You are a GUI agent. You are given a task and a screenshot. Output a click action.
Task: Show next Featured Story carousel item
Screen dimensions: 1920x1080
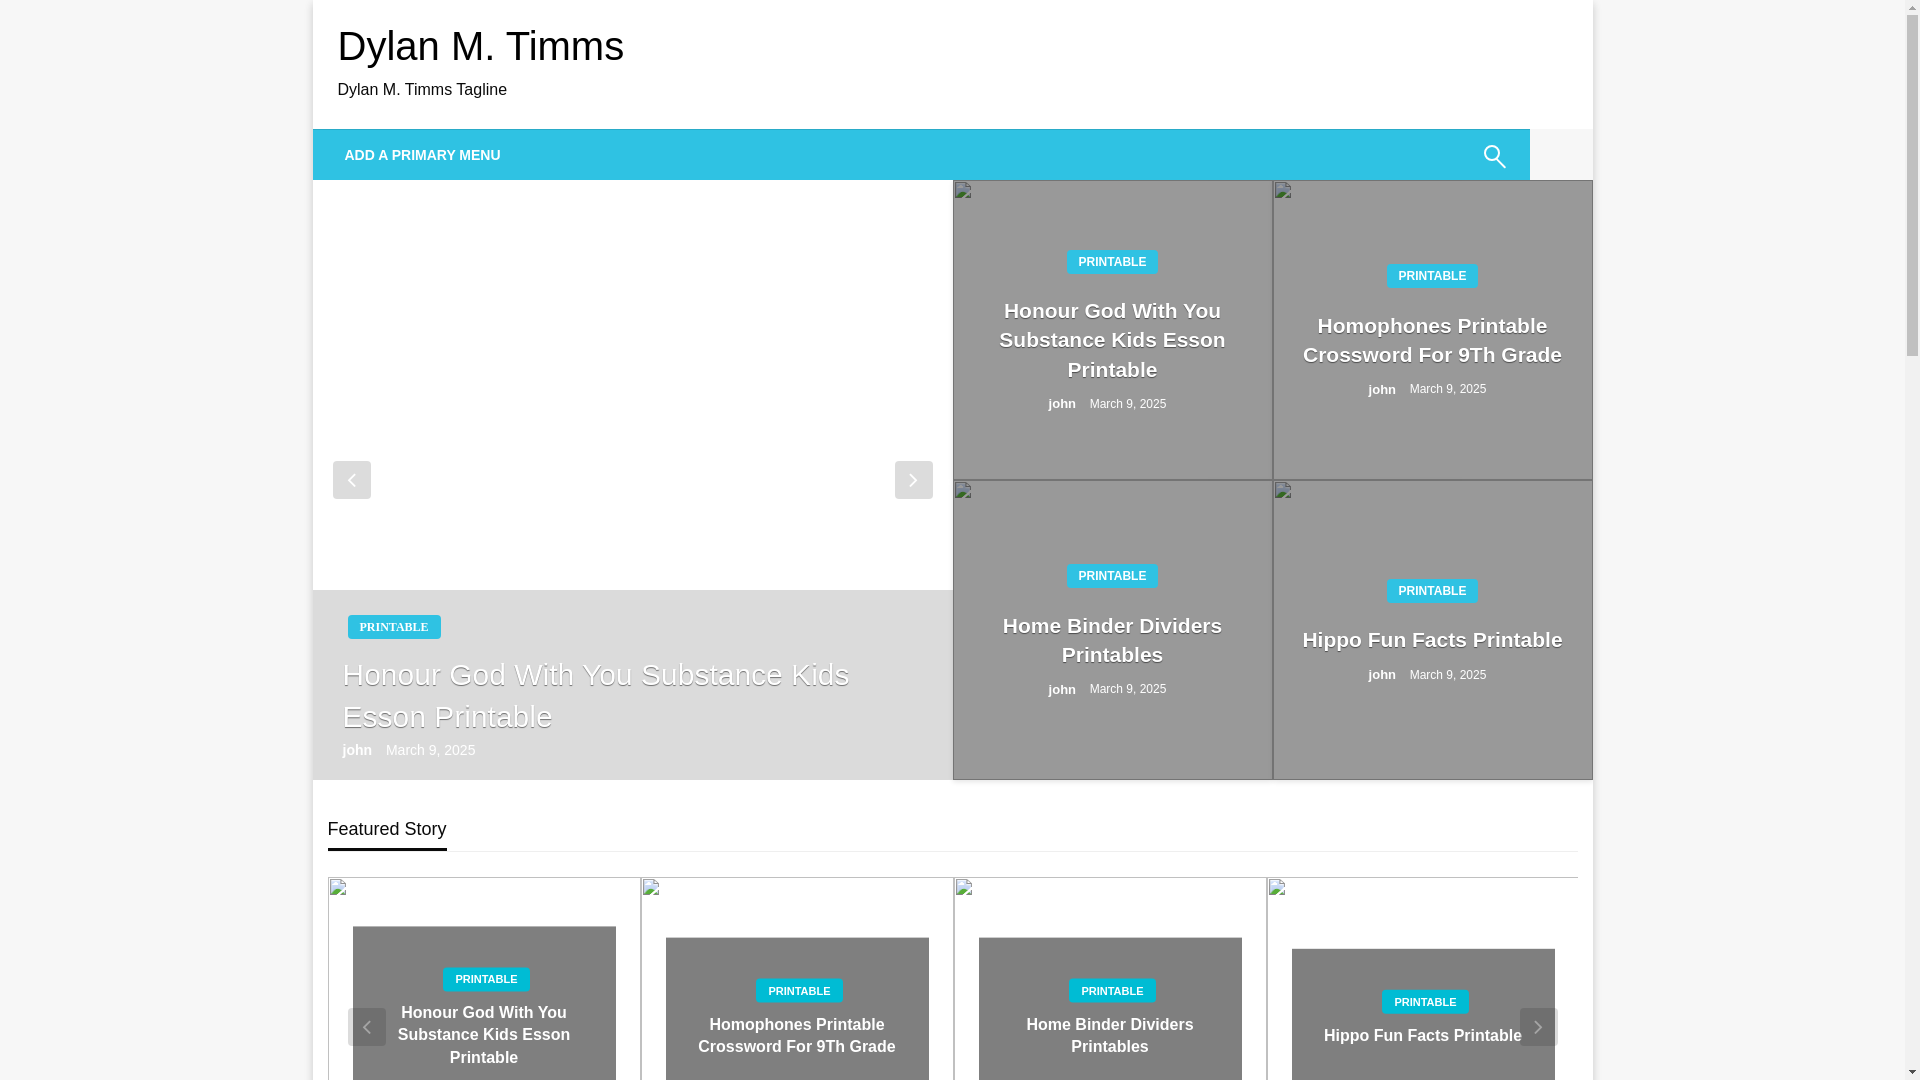[x=1538, y=1027]
